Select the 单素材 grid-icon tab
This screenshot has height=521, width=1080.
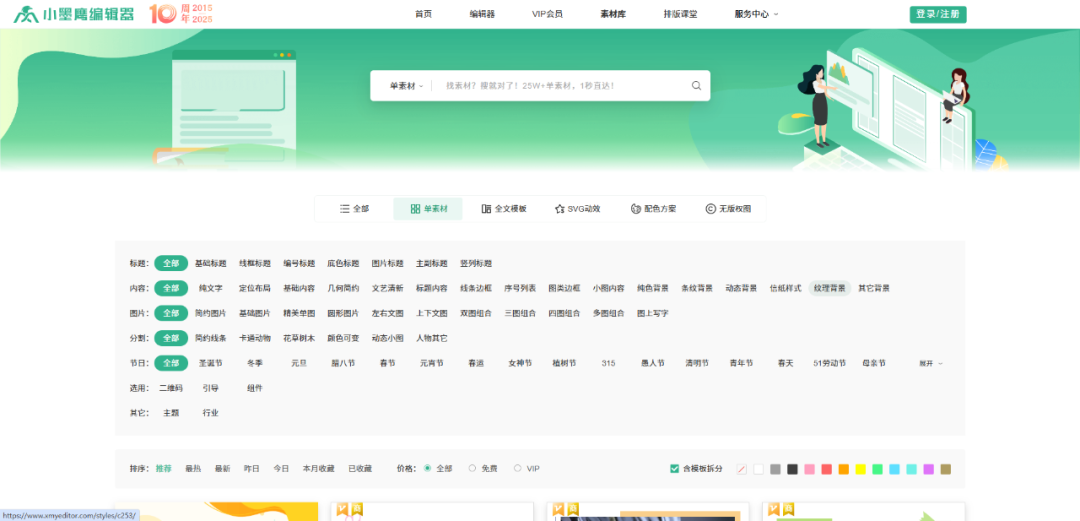coord(428,209)
